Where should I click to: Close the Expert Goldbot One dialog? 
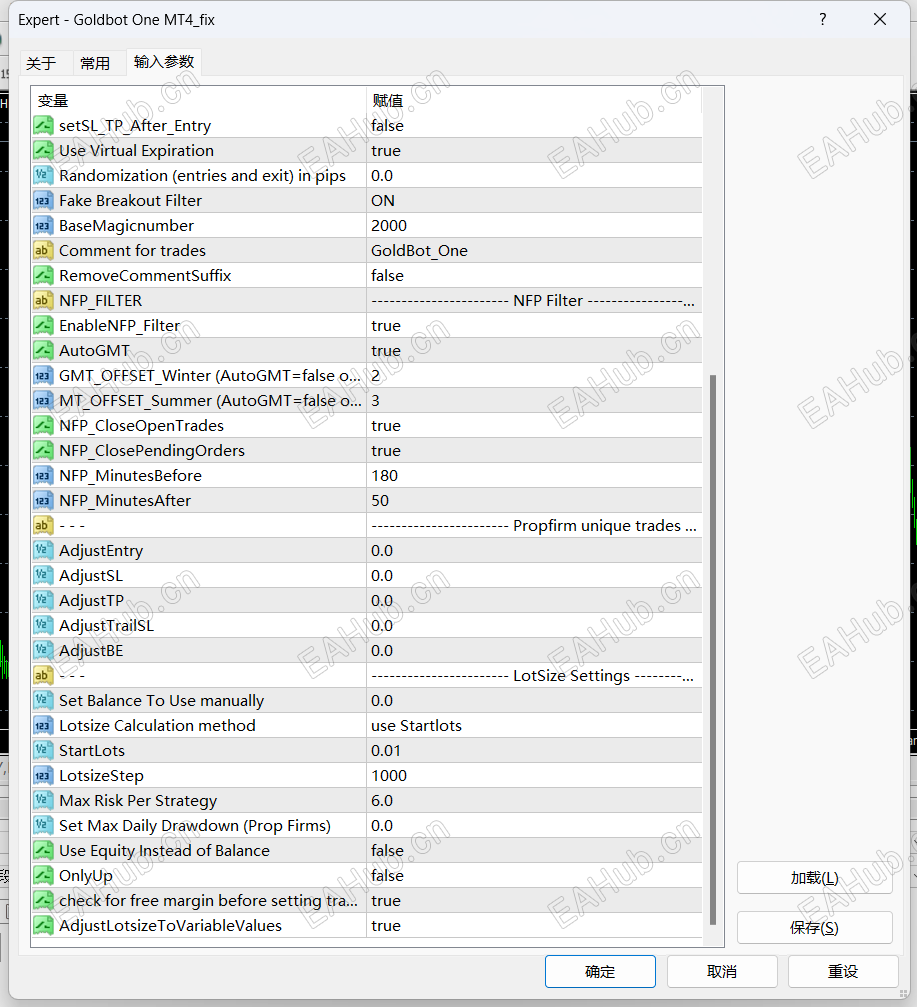point(880,19)
